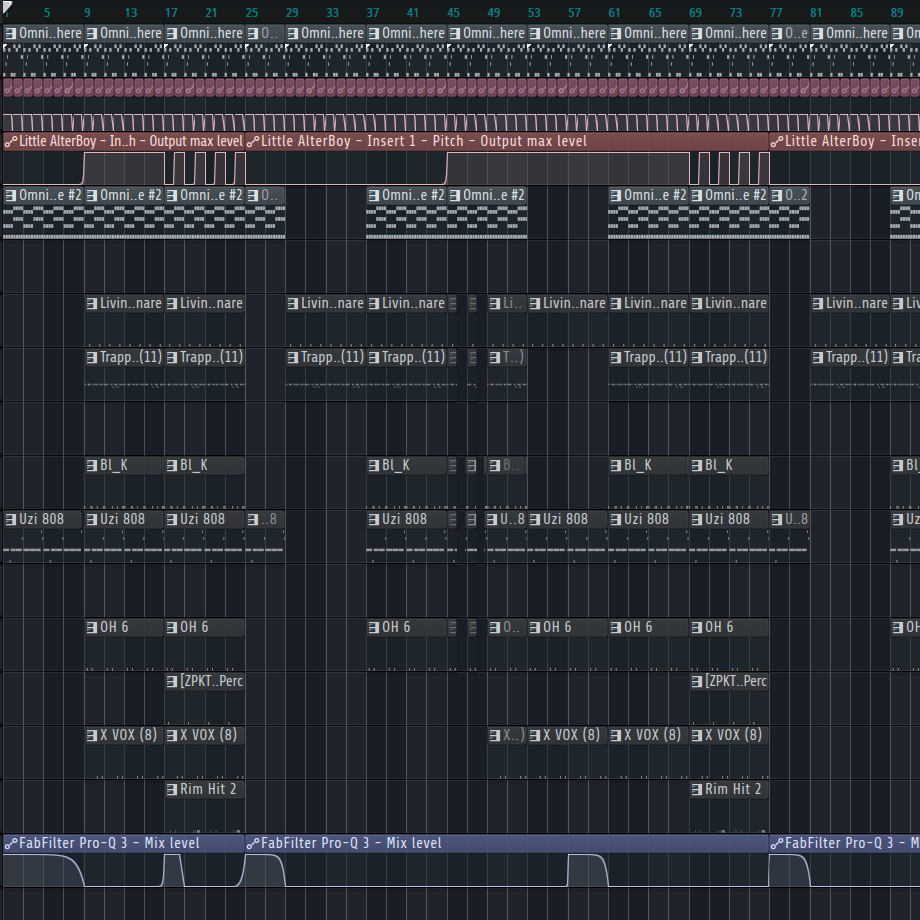Jump to bar 85 on the timeline ruler
The width and height of the screenshot is (920, 920).
[x=857, y=12]
